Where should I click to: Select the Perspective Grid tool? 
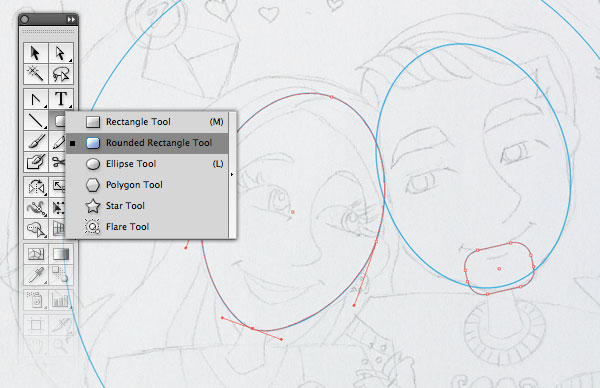(x=57, y=229)
